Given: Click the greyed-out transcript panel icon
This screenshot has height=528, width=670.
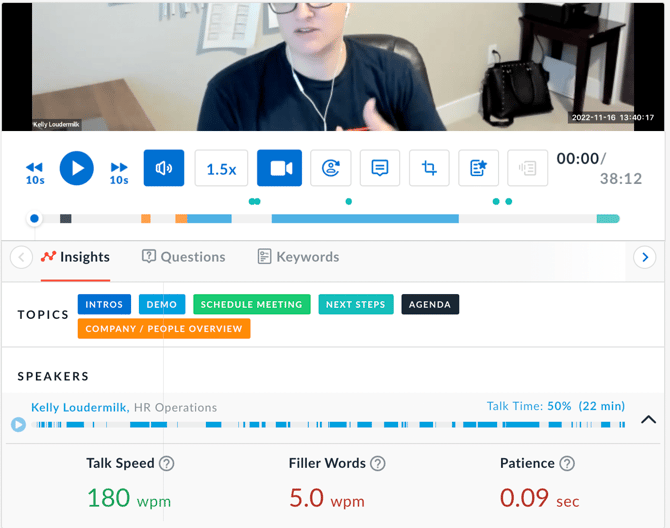Looking at the screenshot, I should point(527,169).
